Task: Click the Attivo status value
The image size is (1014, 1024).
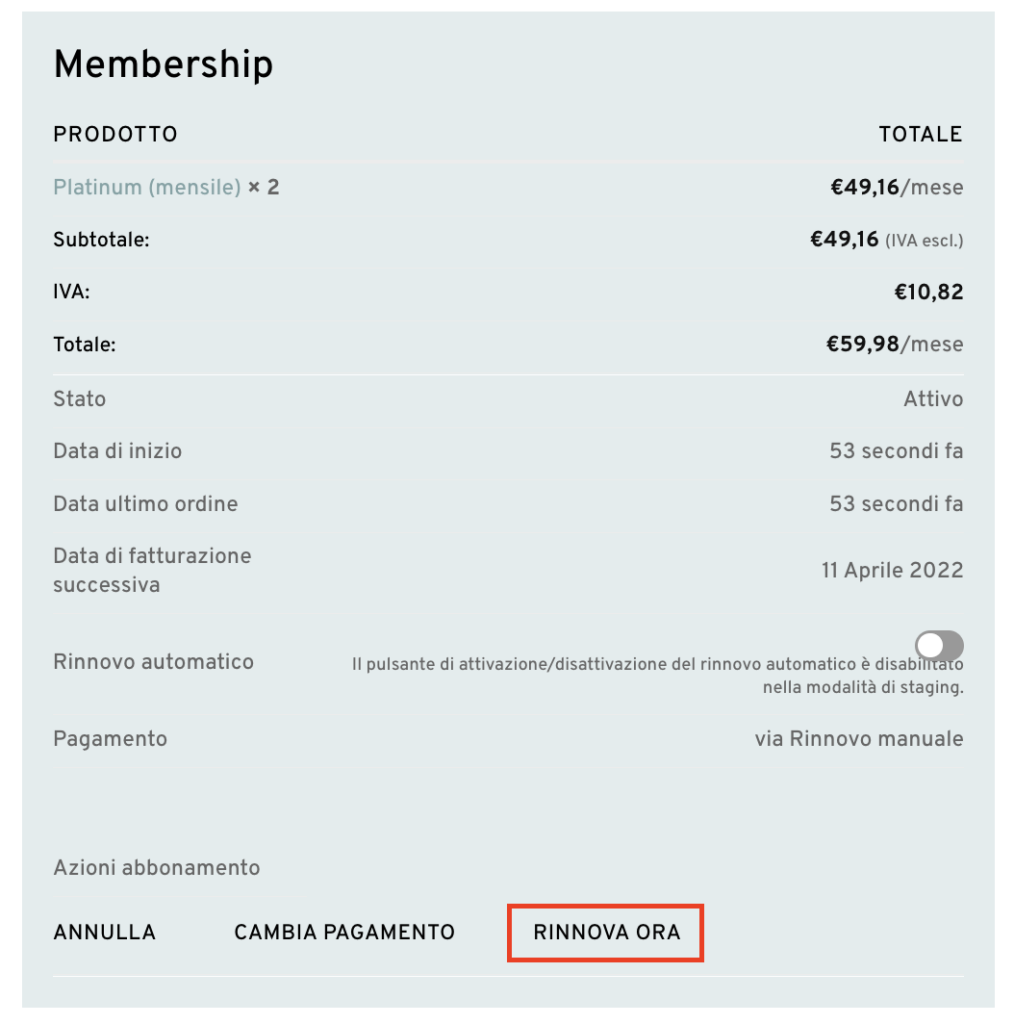Action: [x=933, y=399]
